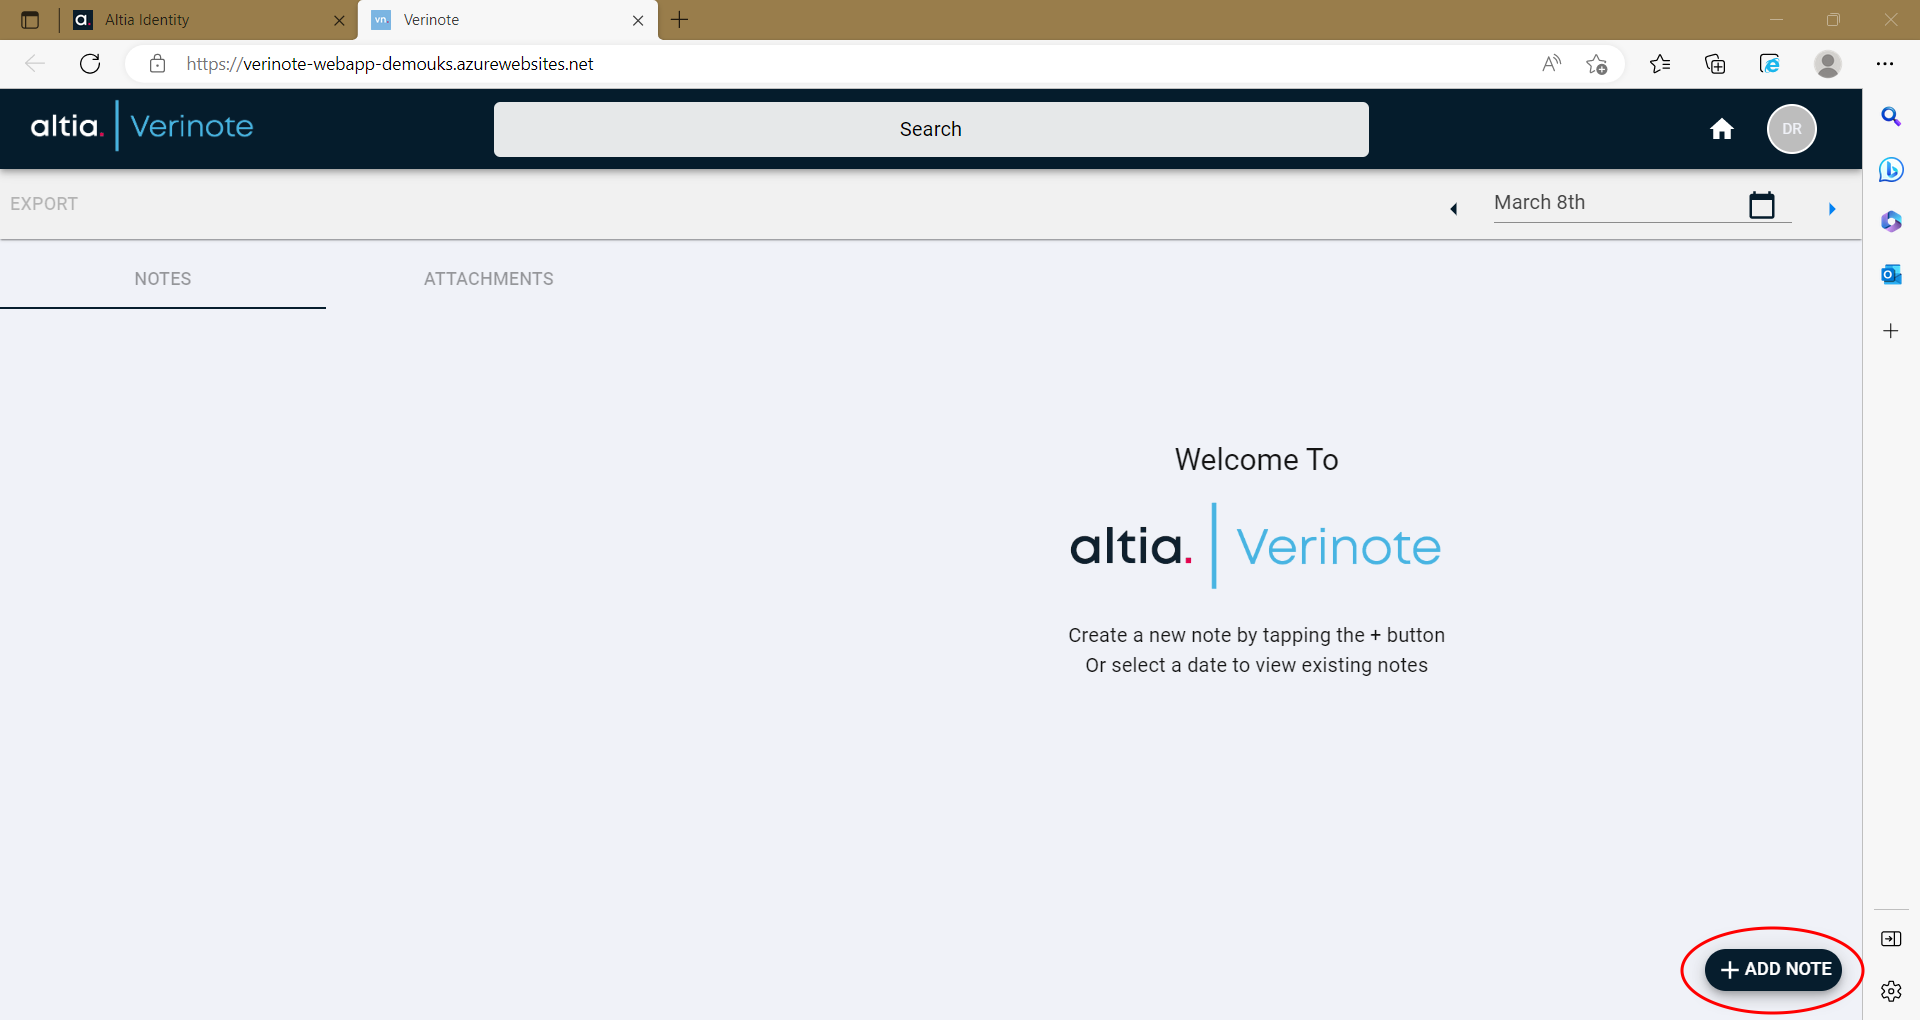This screenshot has height=1020, width=1920.
Task: Open the calendar date picker icon
Action: click(1762, 205)
